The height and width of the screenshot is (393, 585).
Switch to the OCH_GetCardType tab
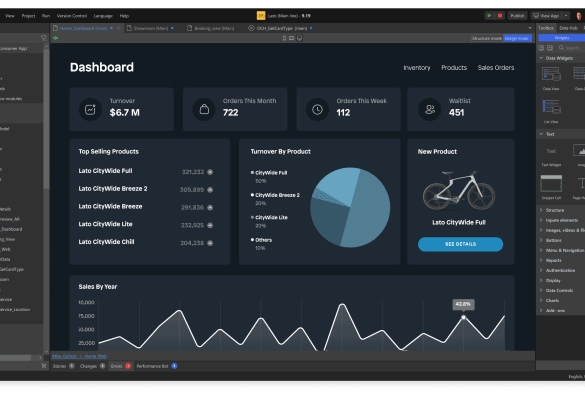[x=281, y=28]
